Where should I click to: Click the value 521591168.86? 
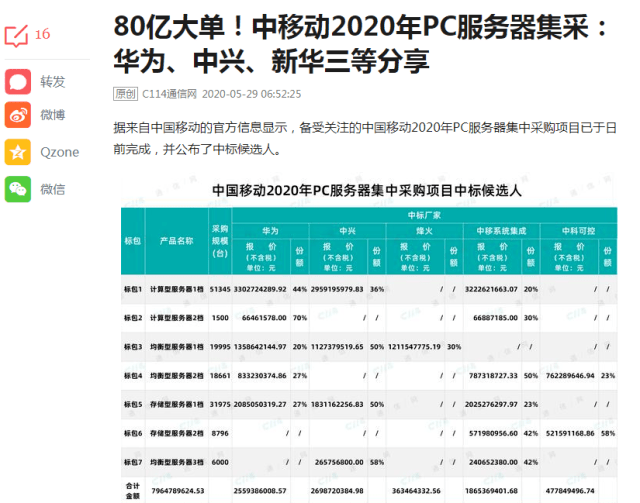tap(570, 433)
